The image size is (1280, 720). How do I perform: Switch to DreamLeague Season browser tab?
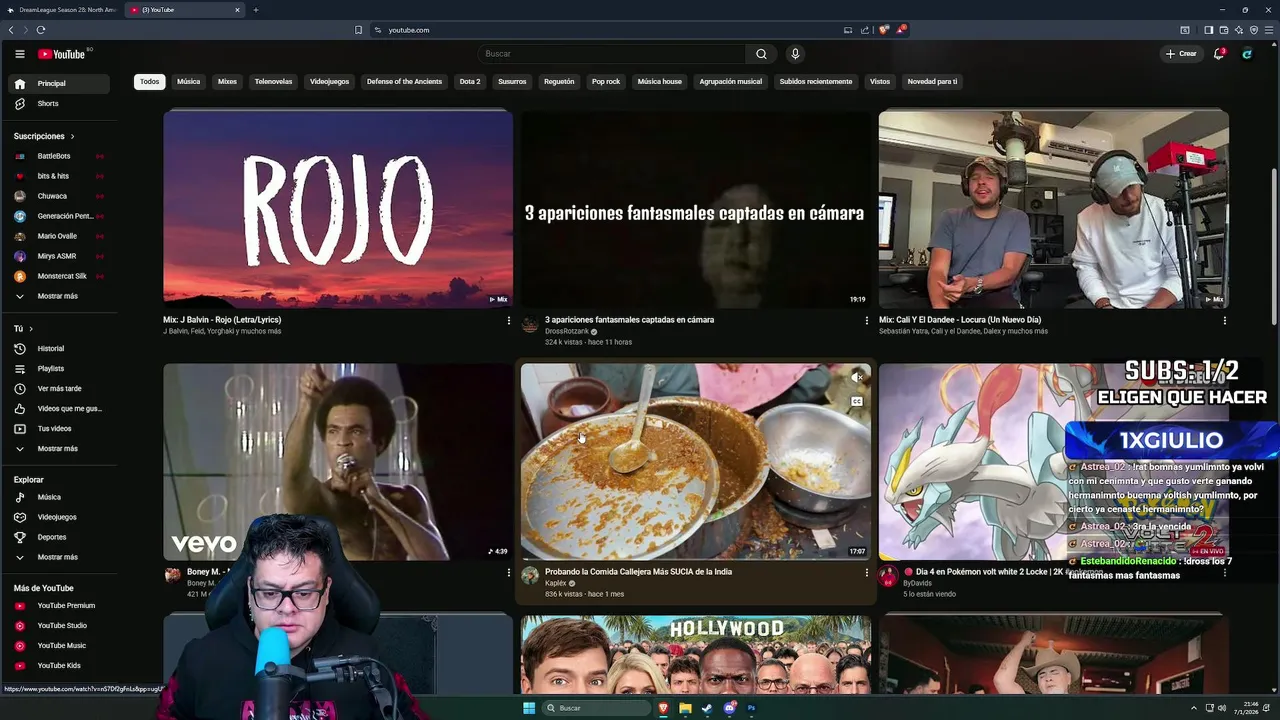tap(62, 10)
